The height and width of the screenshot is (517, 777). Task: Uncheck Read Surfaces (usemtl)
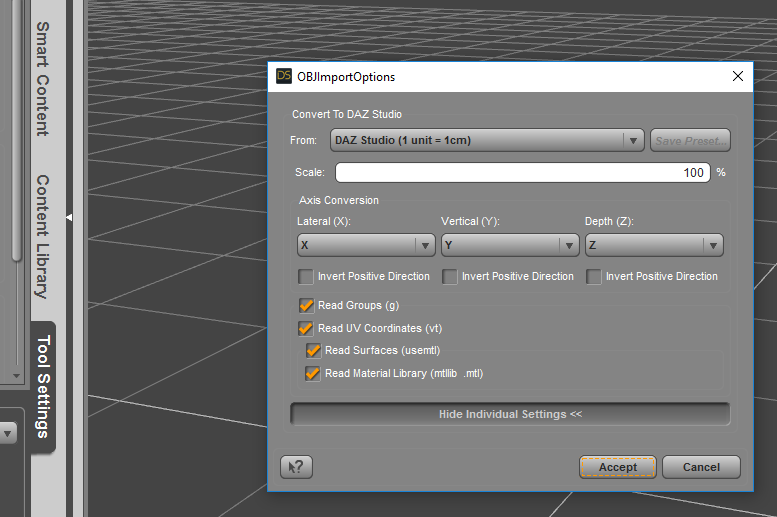click(x=313, y=350)
